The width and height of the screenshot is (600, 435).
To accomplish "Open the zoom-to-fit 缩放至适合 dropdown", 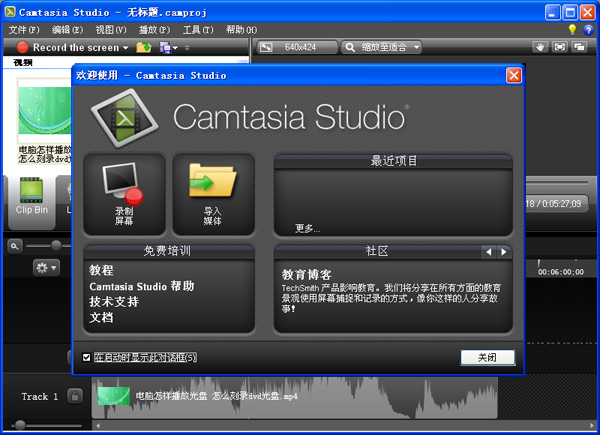I will [x=381, y=47].
